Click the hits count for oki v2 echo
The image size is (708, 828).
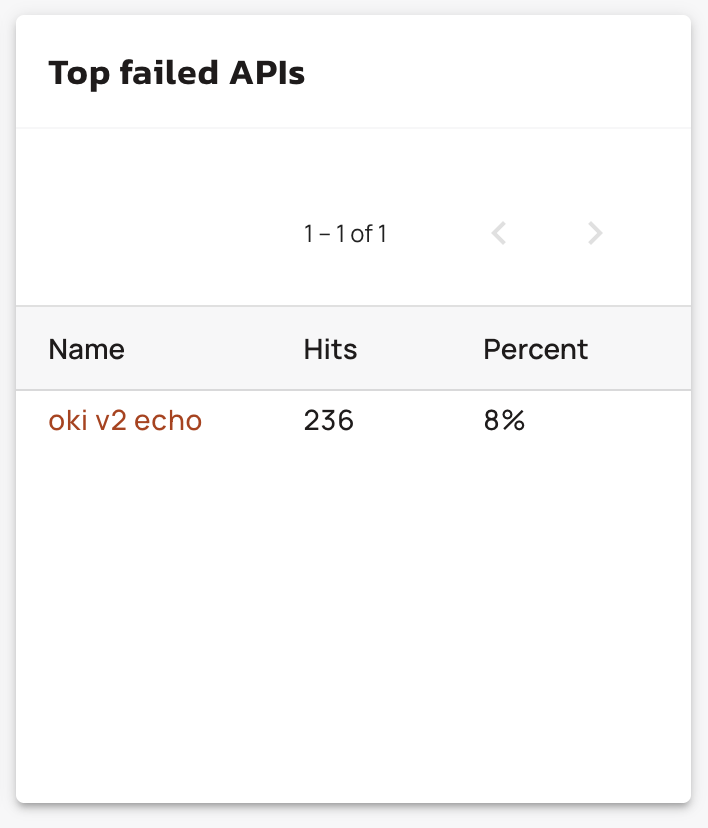coord(329,421)
